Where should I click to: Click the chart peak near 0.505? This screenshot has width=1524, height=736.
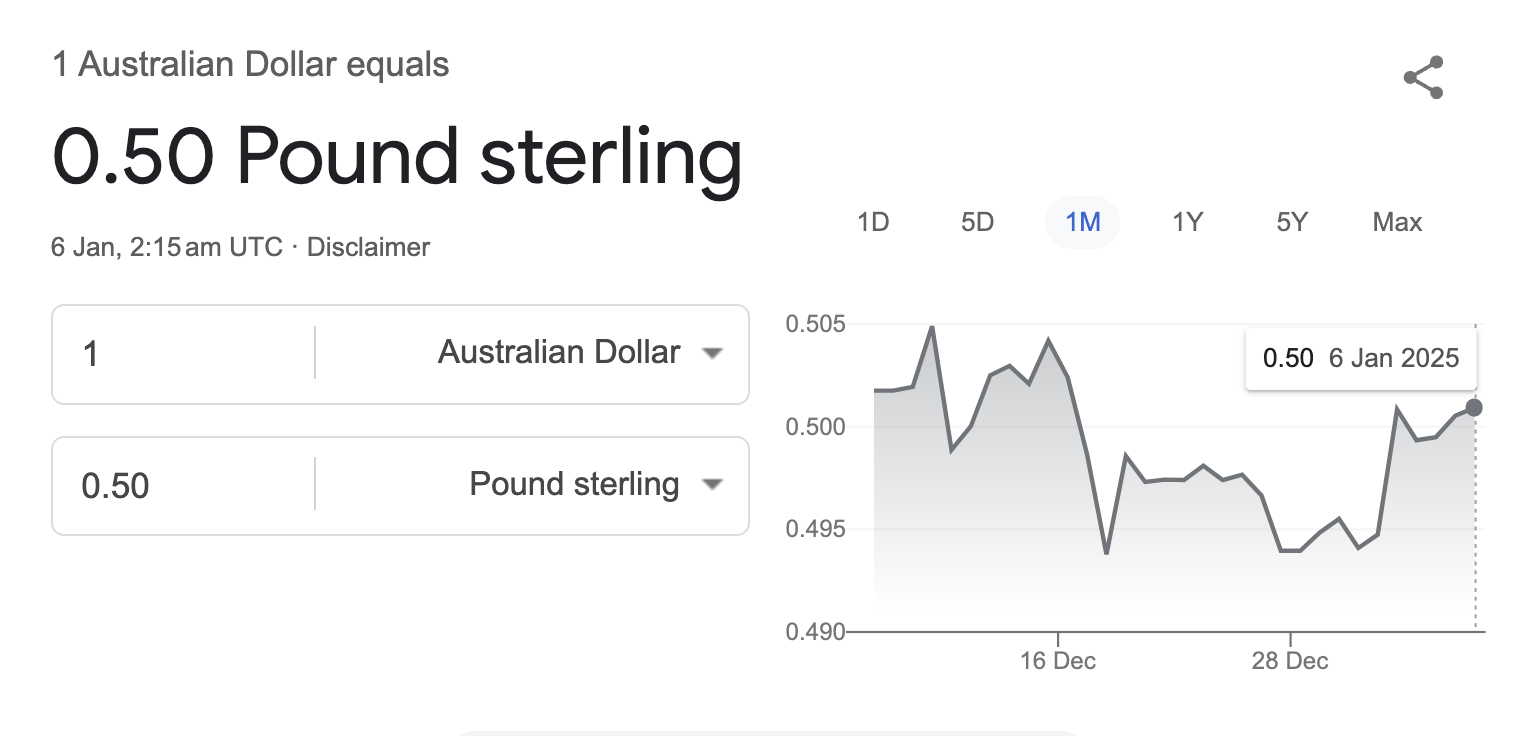click(x=932, y=327)
